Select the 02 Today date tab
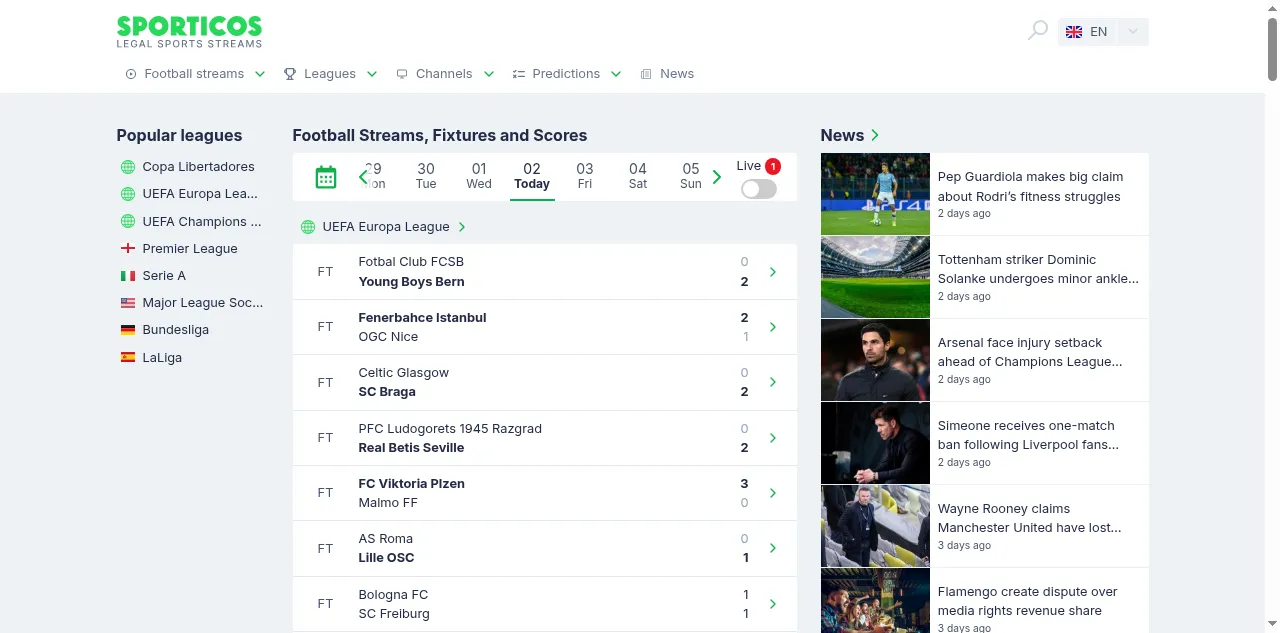Viewport: 1280px width, 633px height. pos(532,176)
